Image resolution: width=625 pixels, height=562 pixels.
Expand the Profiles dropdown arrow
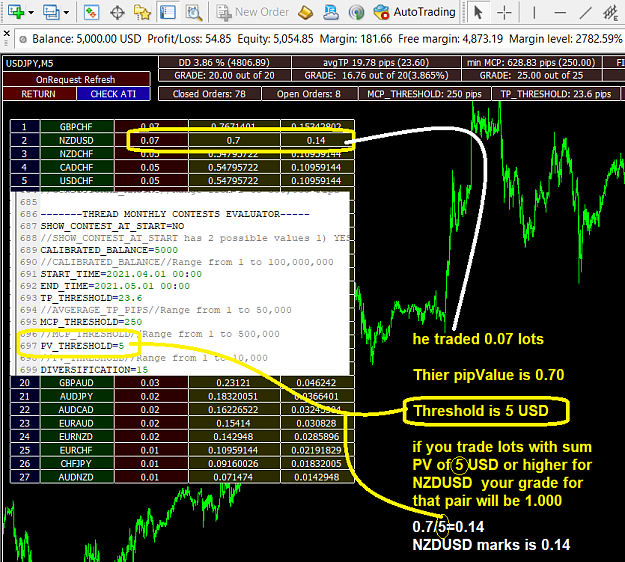66,13
